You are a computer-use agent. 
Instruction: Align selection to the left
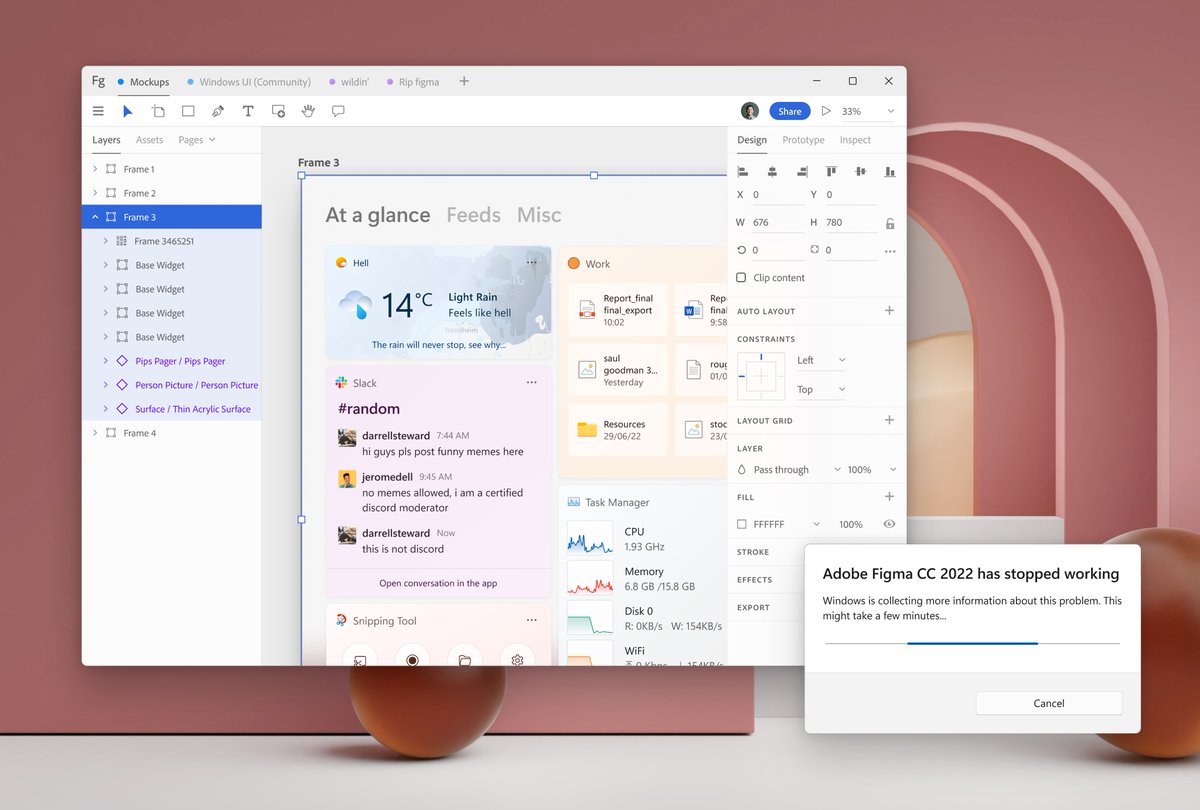743,172
